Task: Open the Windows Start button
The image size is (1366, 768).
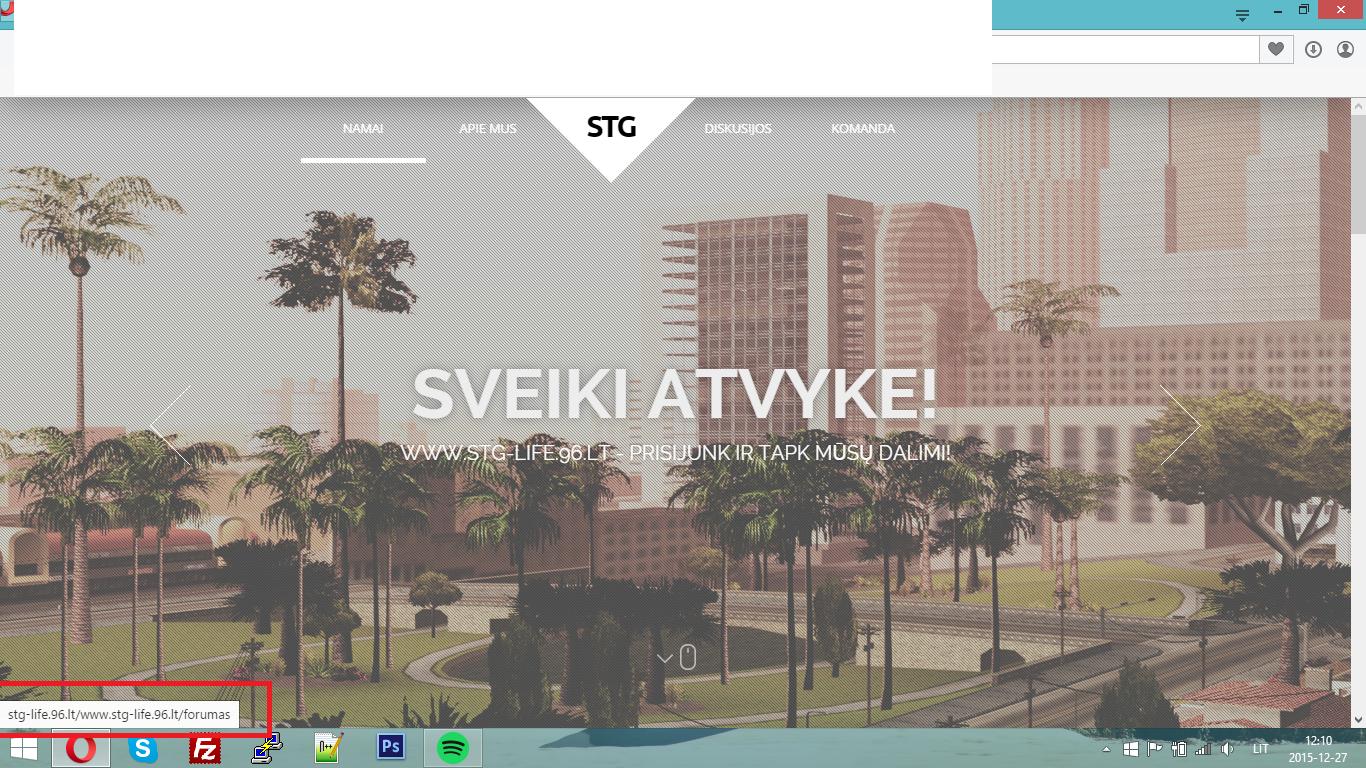Action: point(24,748)
